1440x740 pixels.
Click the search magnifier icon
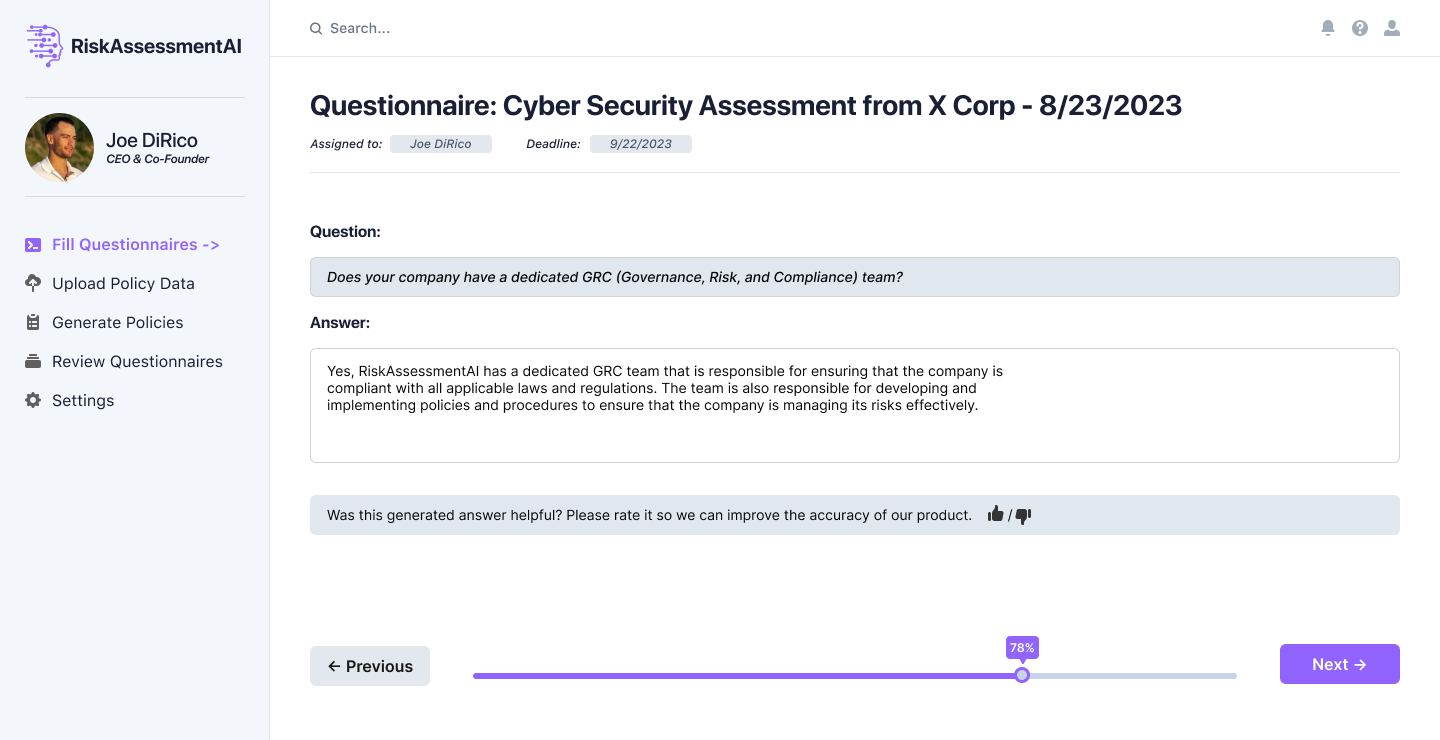point(316,28)
